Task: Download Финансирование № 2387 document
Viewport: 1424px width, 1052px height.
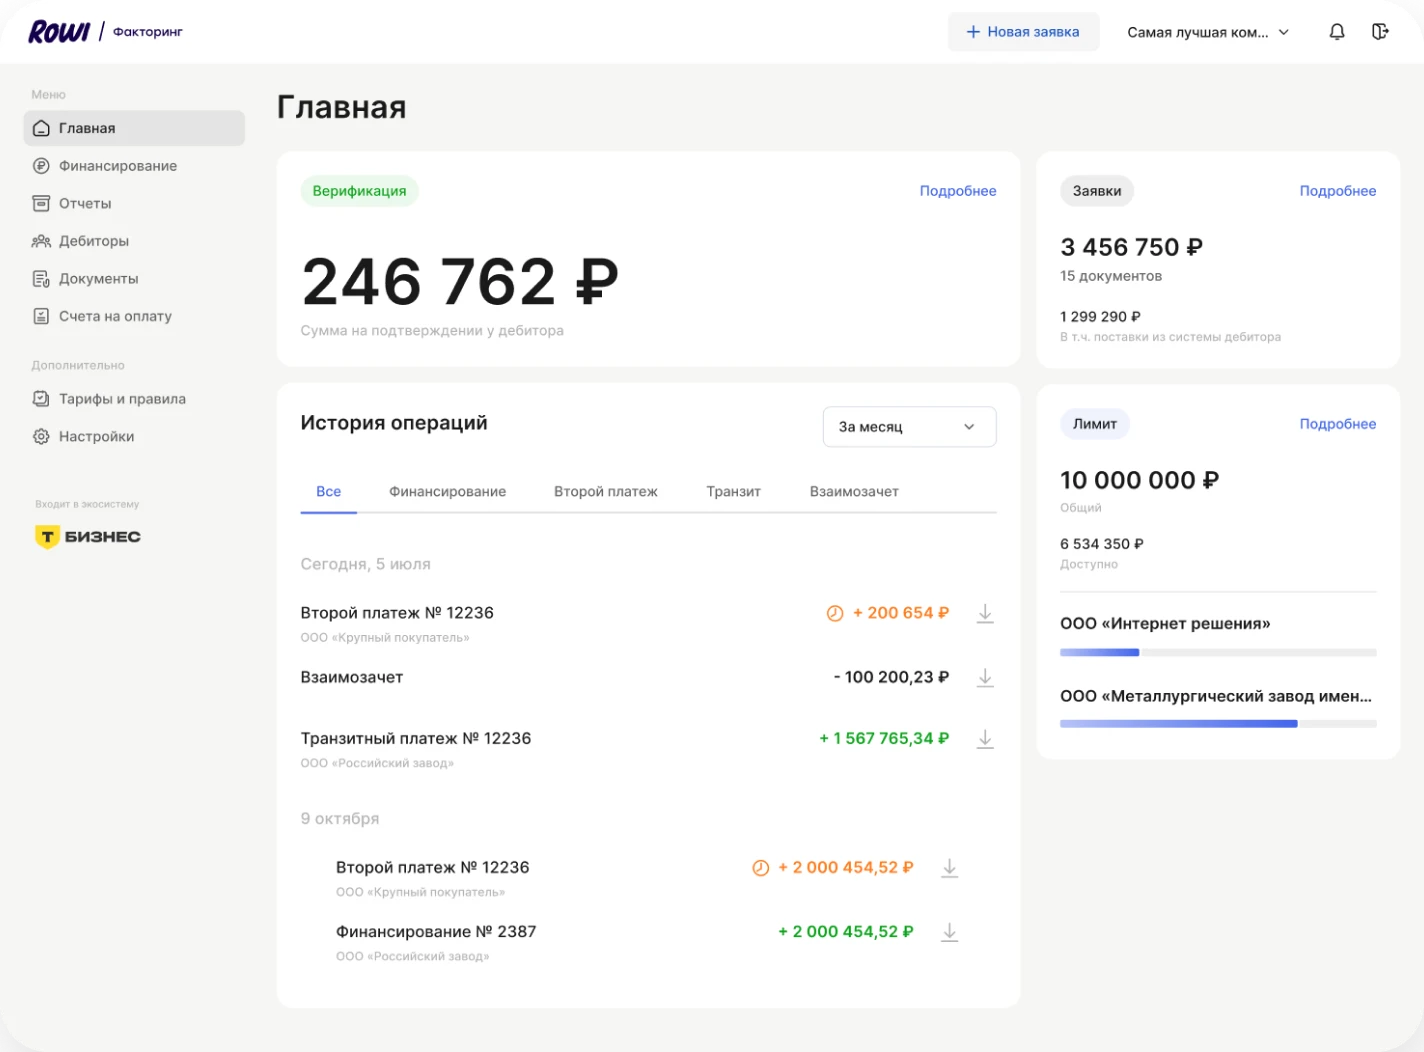Action: tap(949, 932)
